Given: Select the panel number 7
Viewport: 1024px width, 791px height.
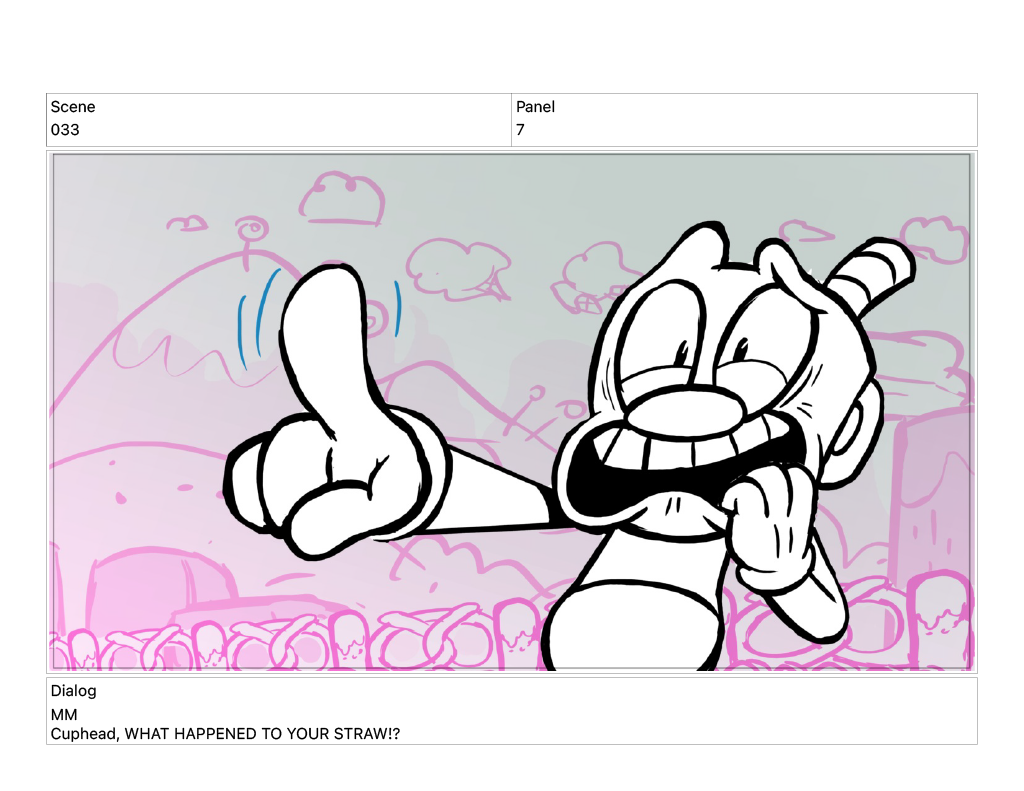Looking at the screenshot, I should [520, 130].
